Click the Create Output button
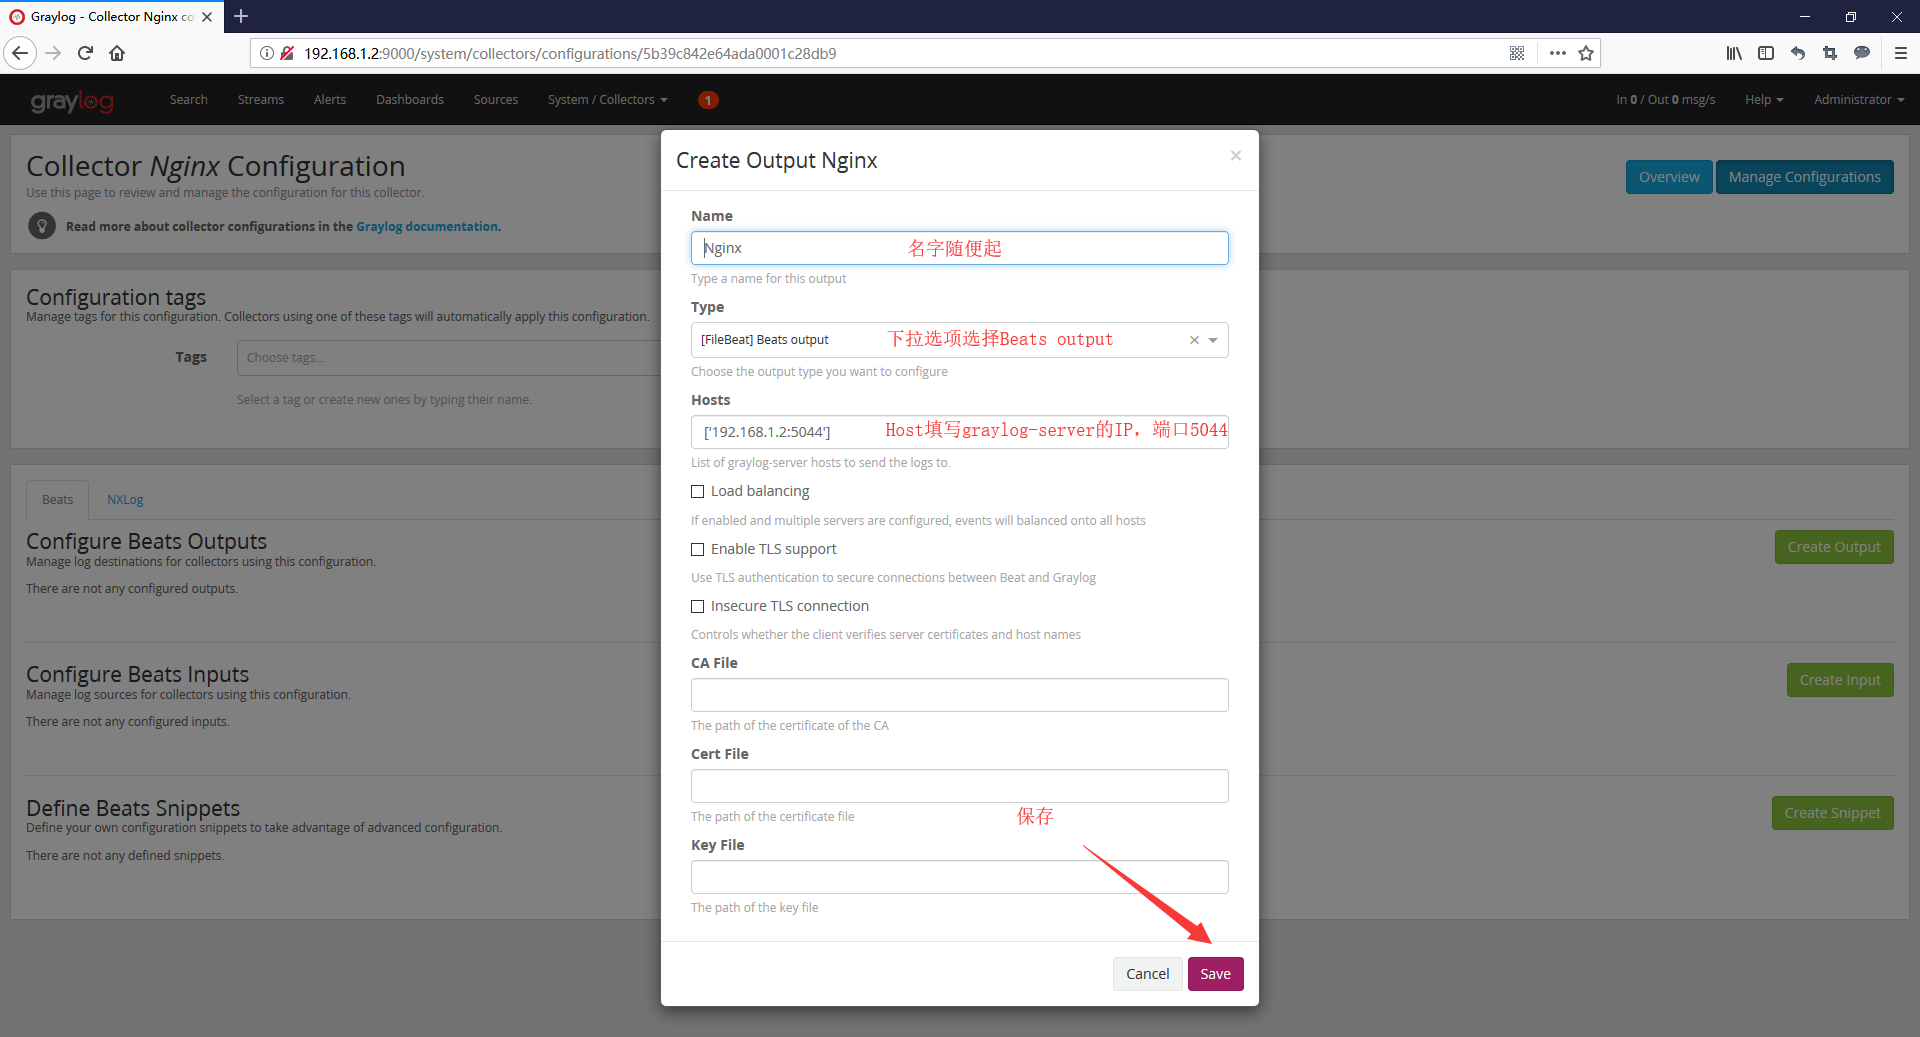The image size is (1920, 1037). coord(1834,547)
